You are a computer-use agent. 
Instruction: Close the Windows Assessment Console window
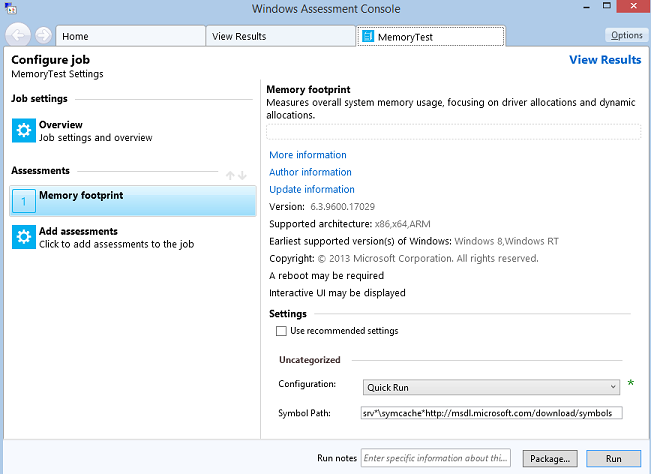coord(633,6)
